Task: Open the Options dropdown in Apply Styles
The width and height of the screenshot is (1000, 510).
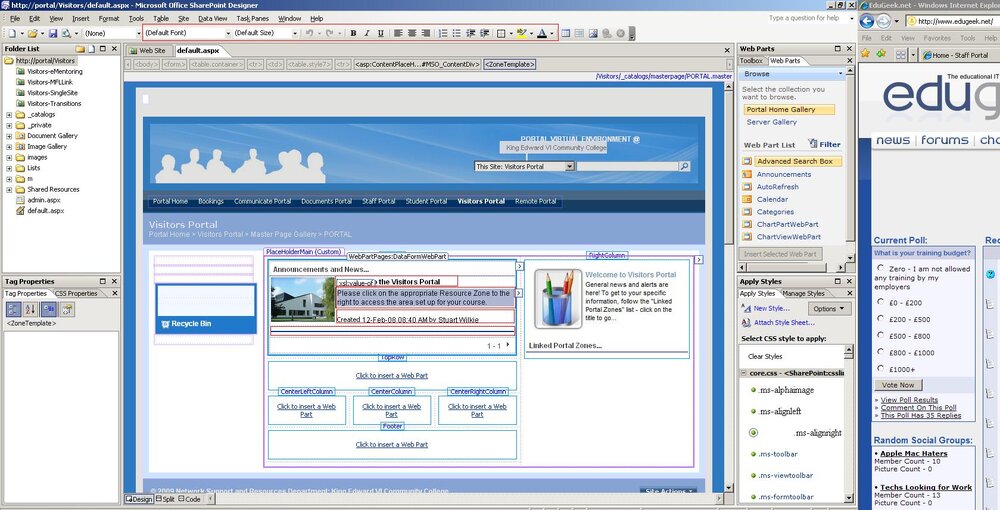Action: (829, 309)
